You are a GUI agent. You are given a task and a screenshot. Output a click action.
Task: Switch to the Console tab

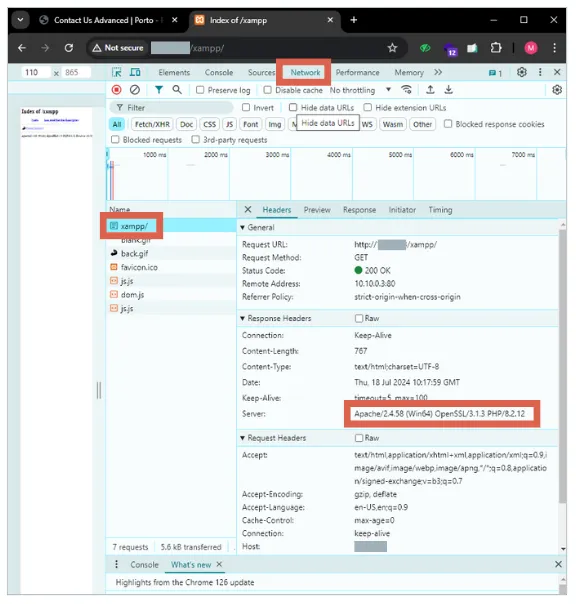point(219,72)
